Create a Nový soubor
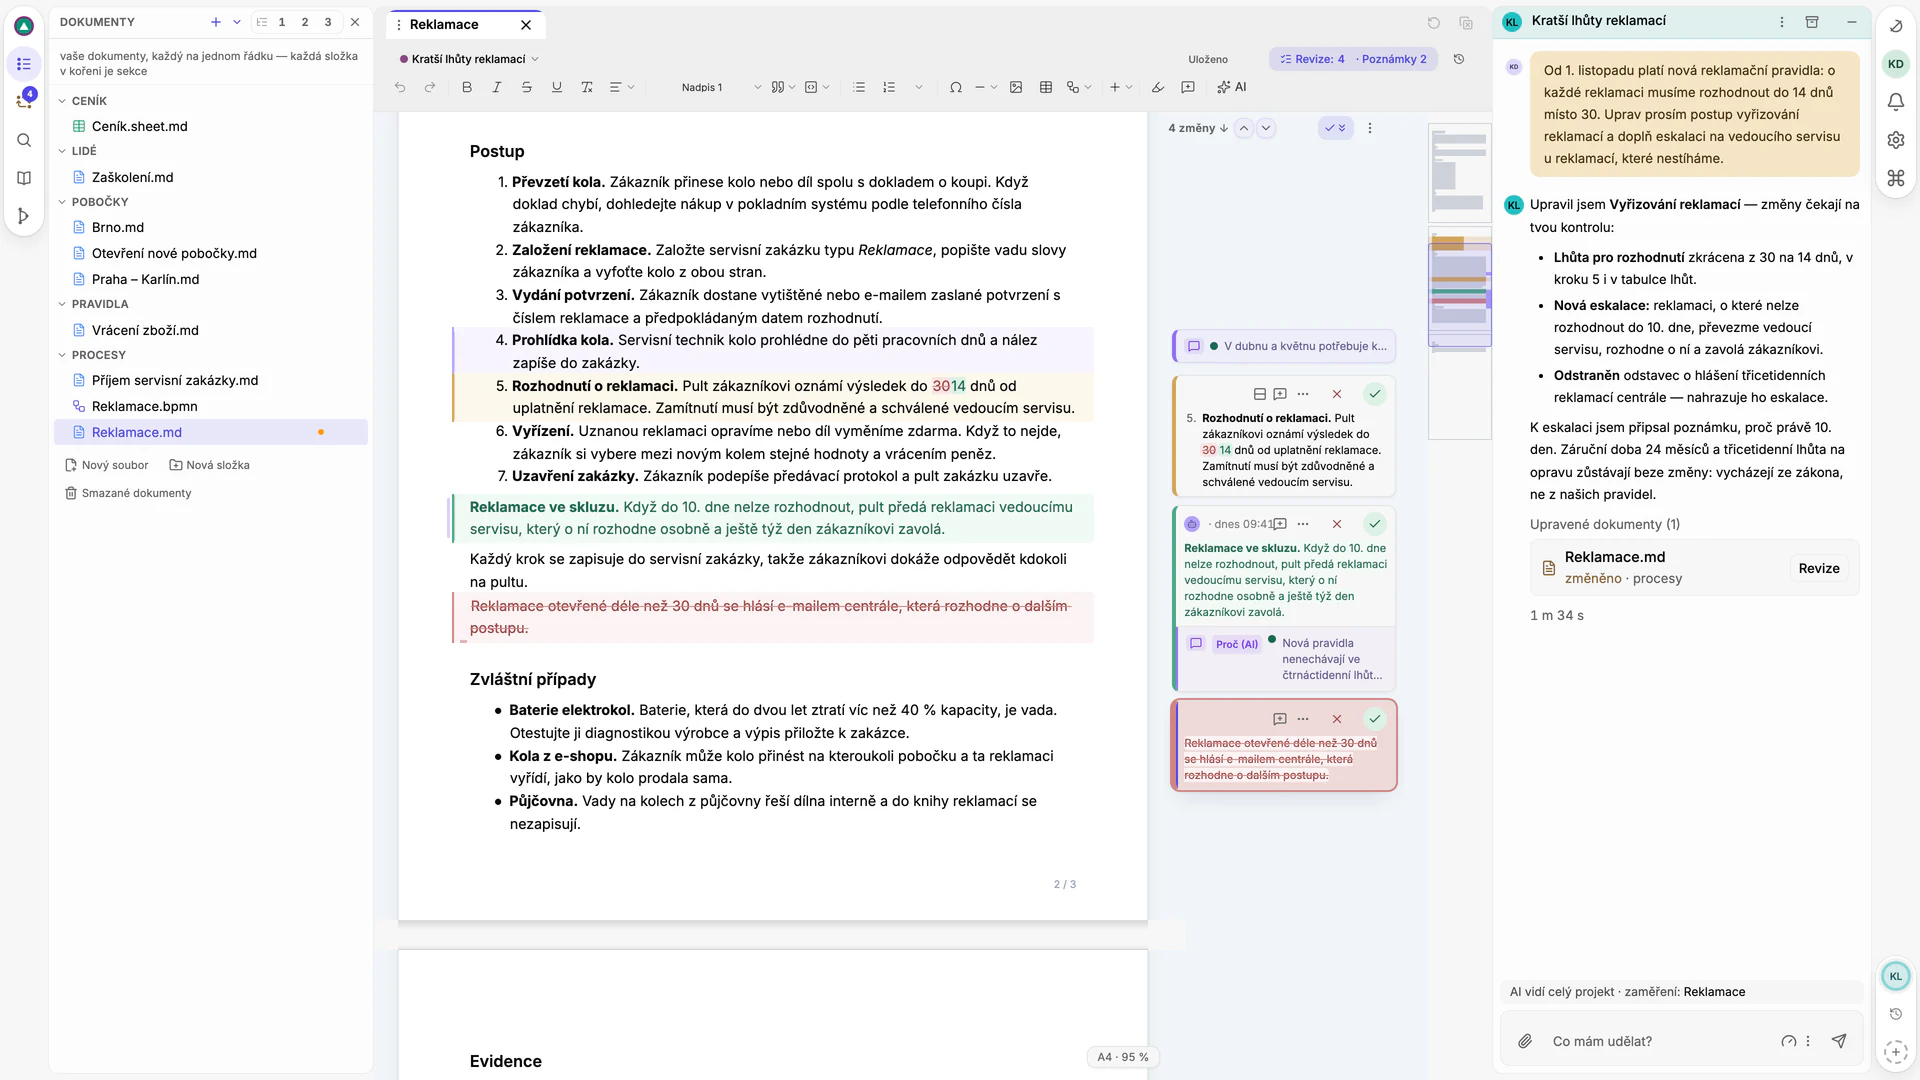Screen dimensions: 1920x1080 (107, 465)
